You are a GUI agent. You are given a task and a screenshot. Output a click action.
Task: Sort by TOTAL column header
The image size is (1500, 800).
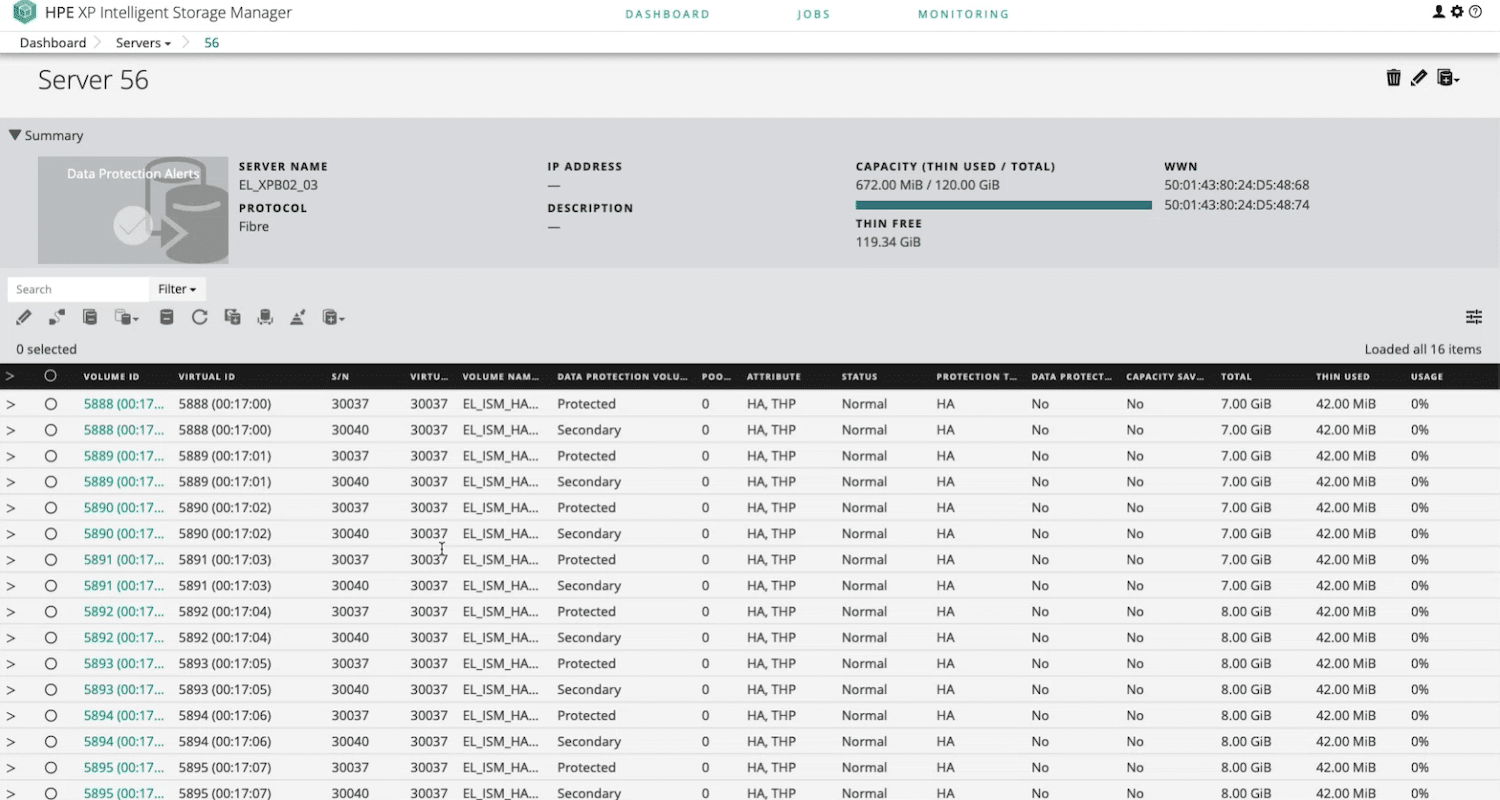coord(1236,377)
